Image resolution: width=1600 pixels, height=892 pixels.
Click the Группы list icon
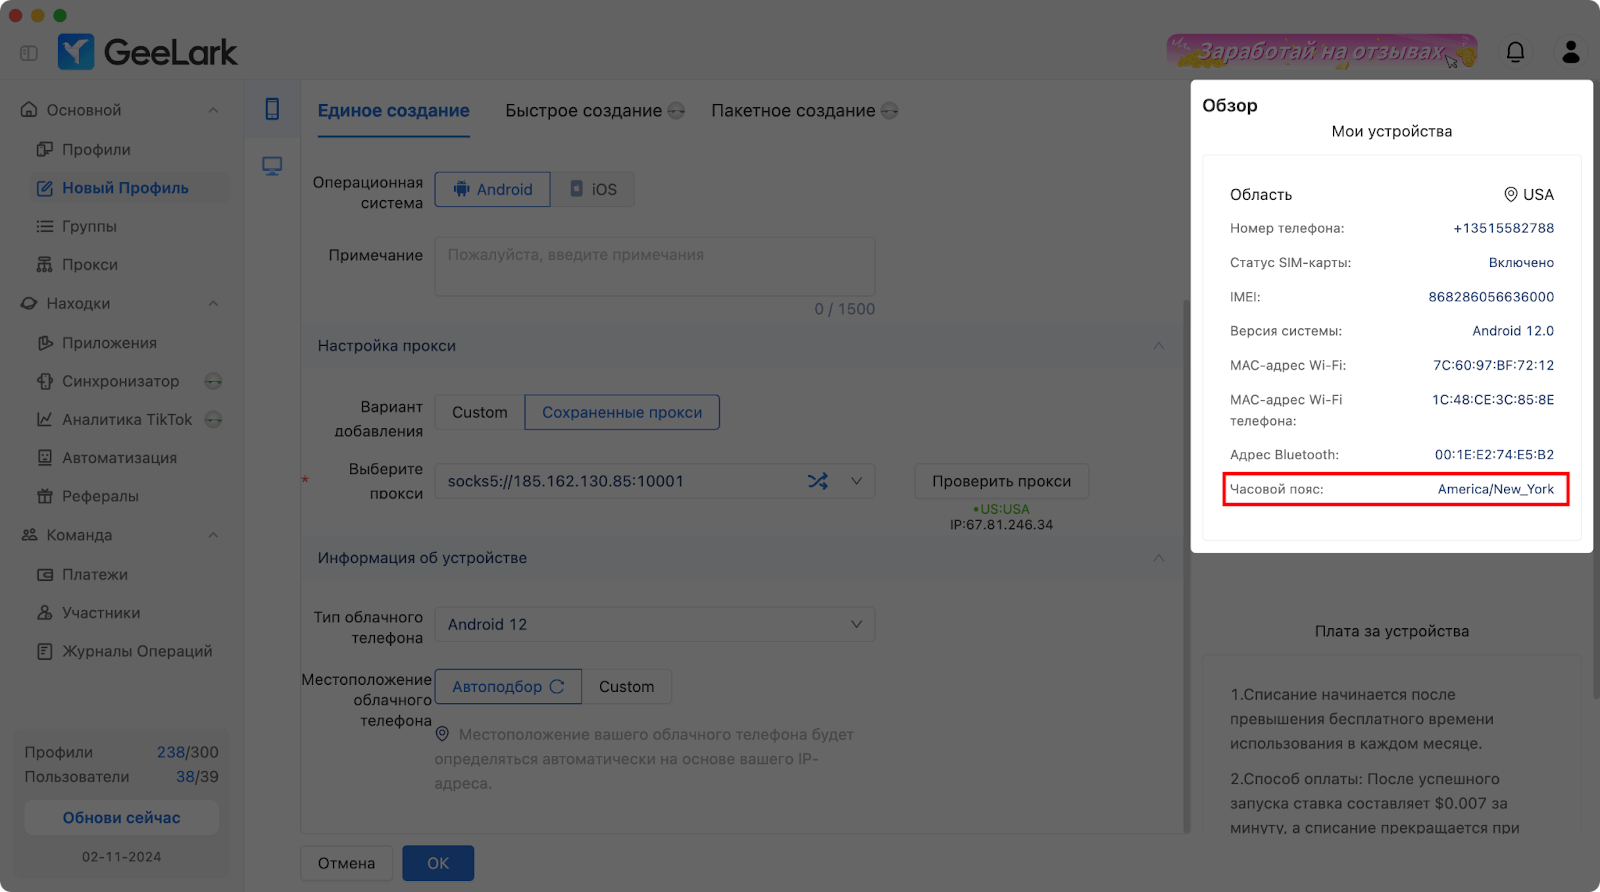44,226
